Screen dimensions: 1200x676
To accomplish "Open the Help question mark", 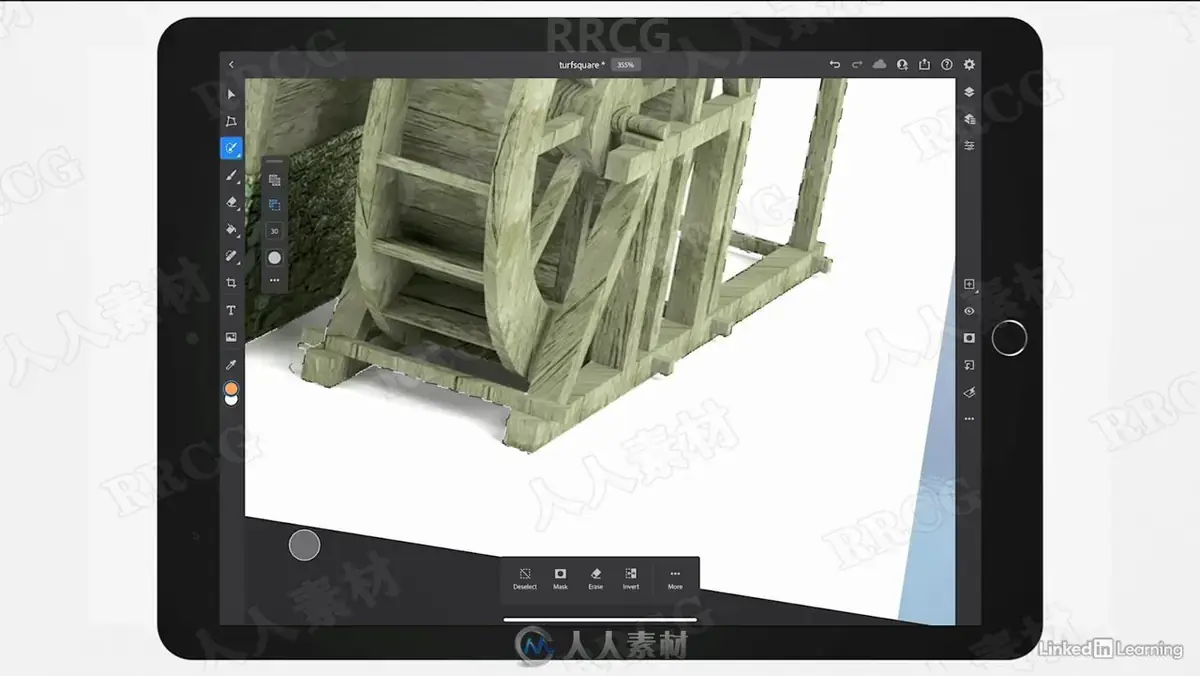I will 947,64.
